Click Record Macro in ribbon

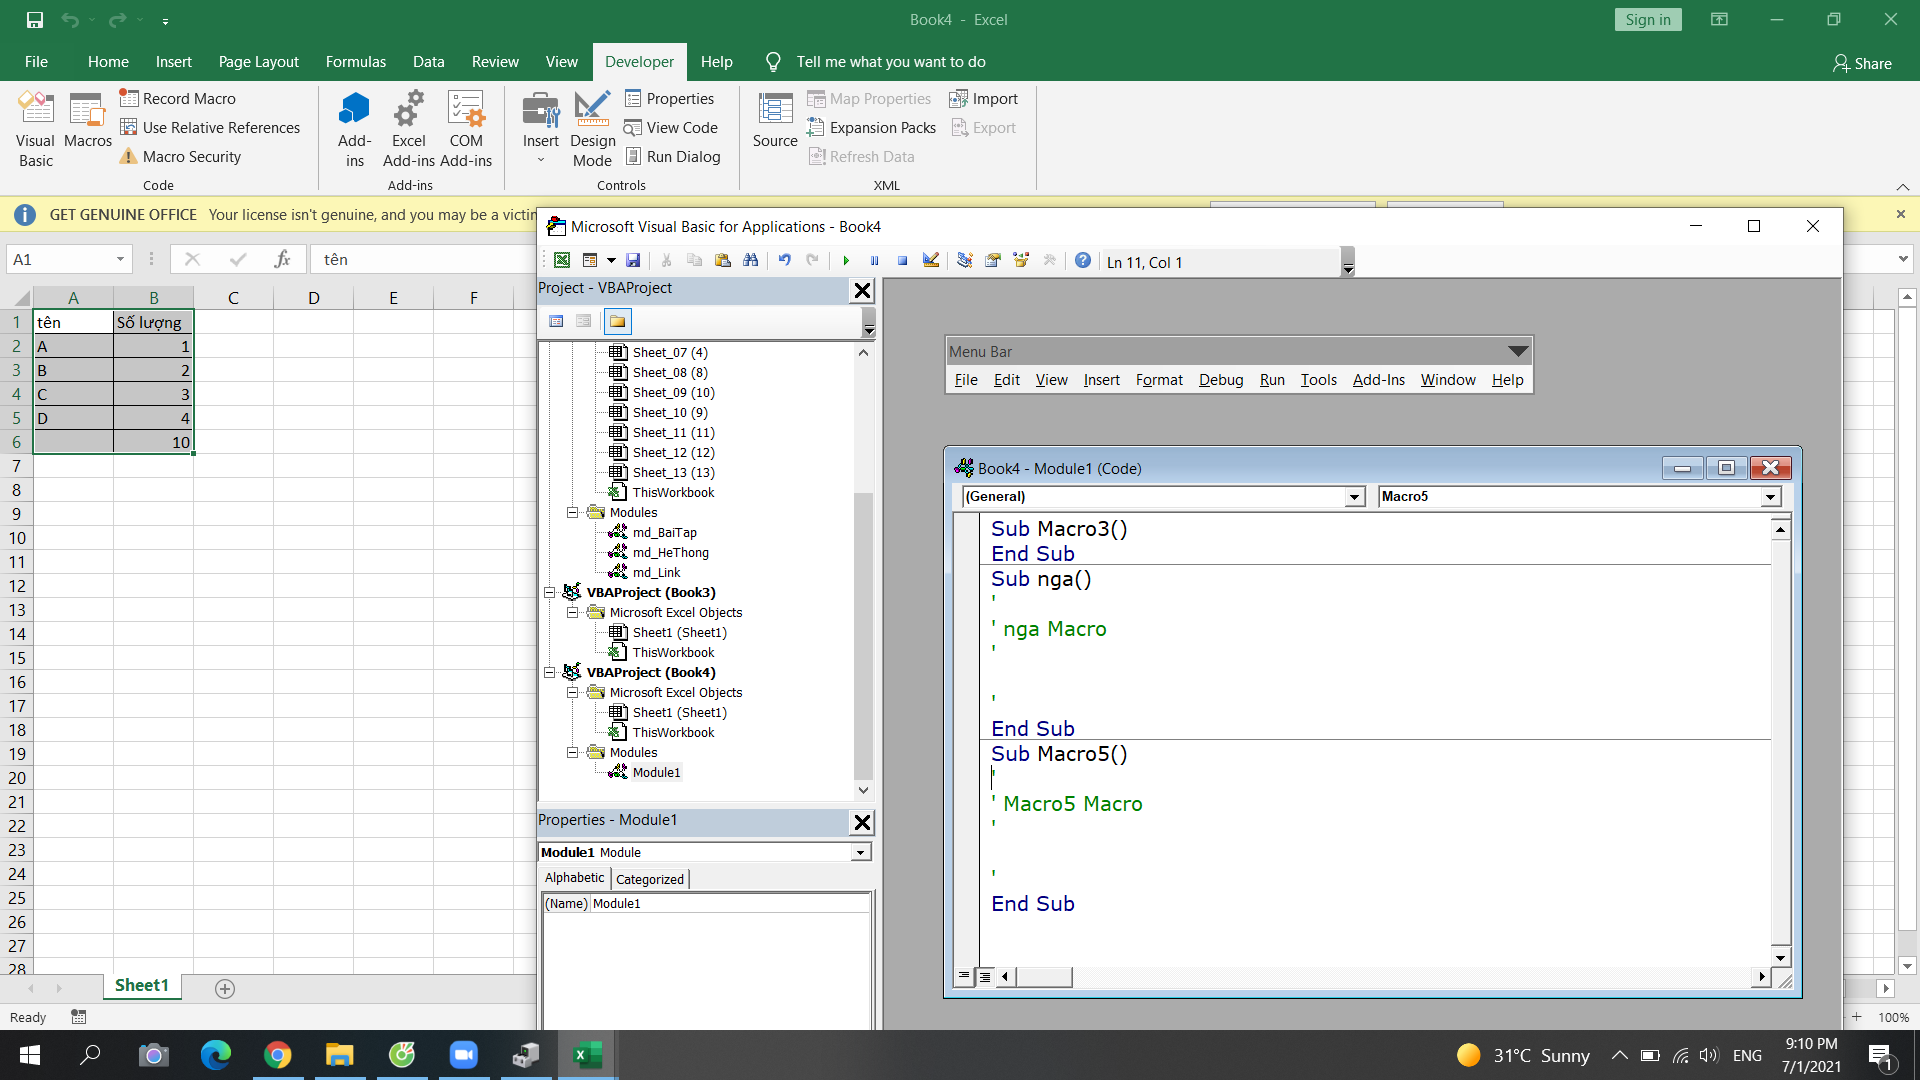(178, 98)
